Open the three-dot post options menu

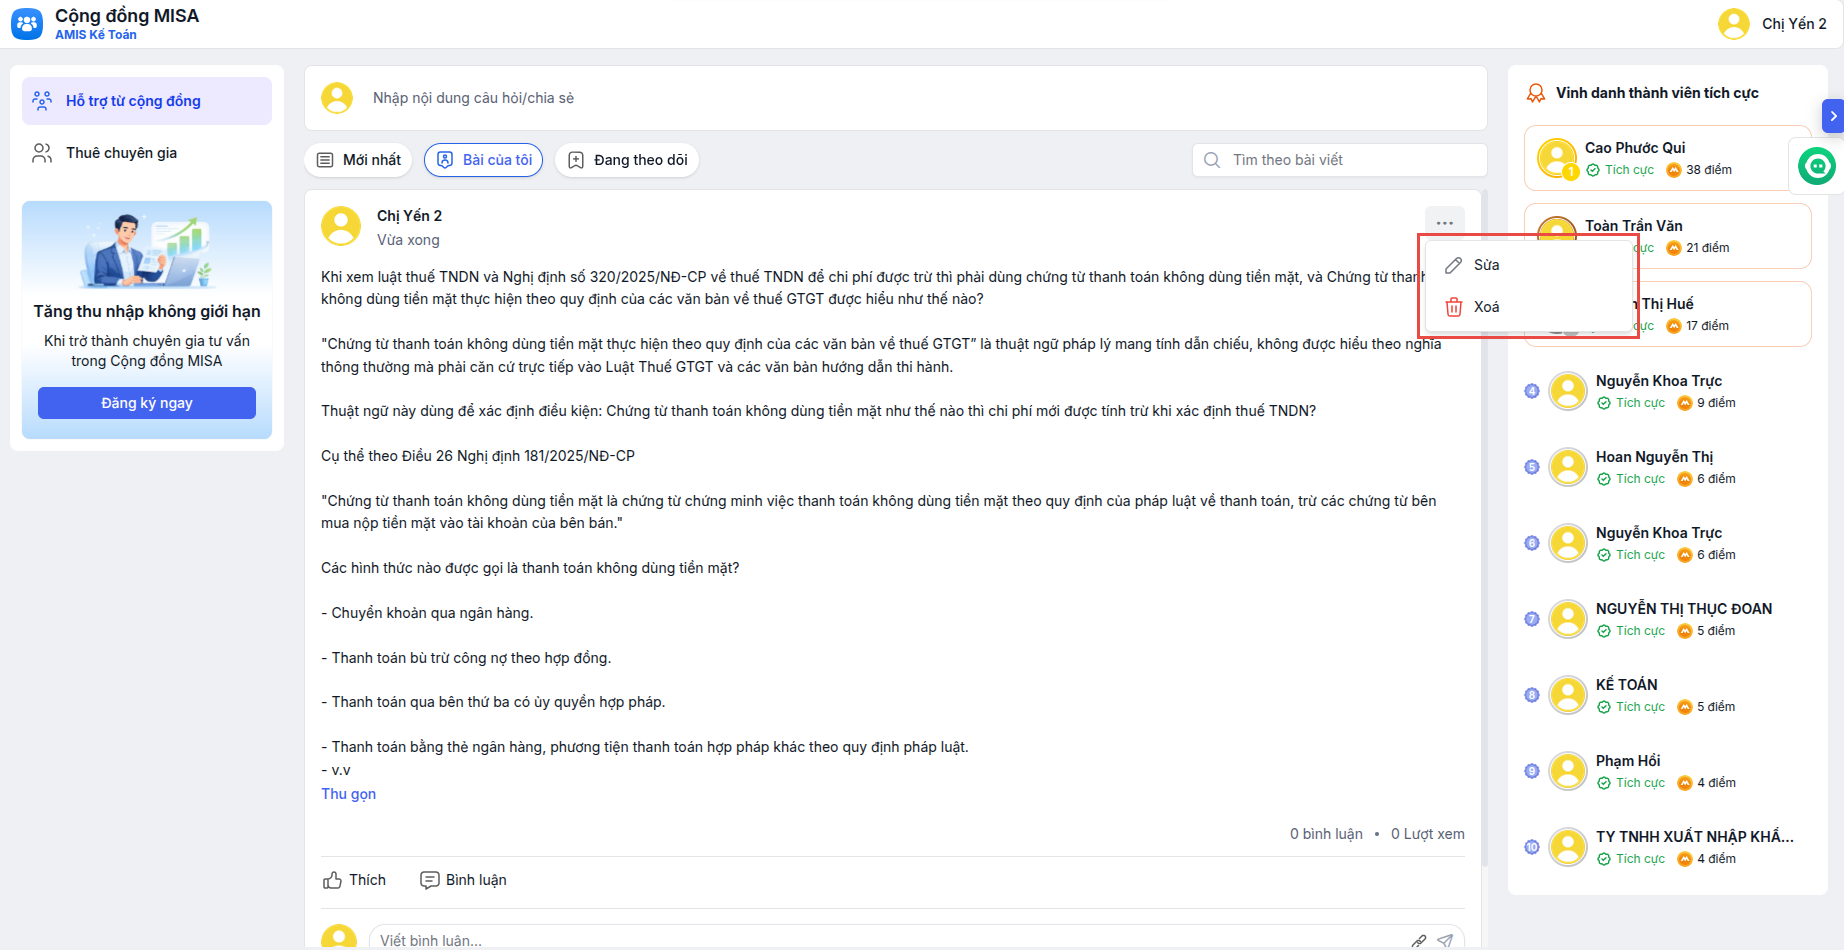coord(1444,223)
